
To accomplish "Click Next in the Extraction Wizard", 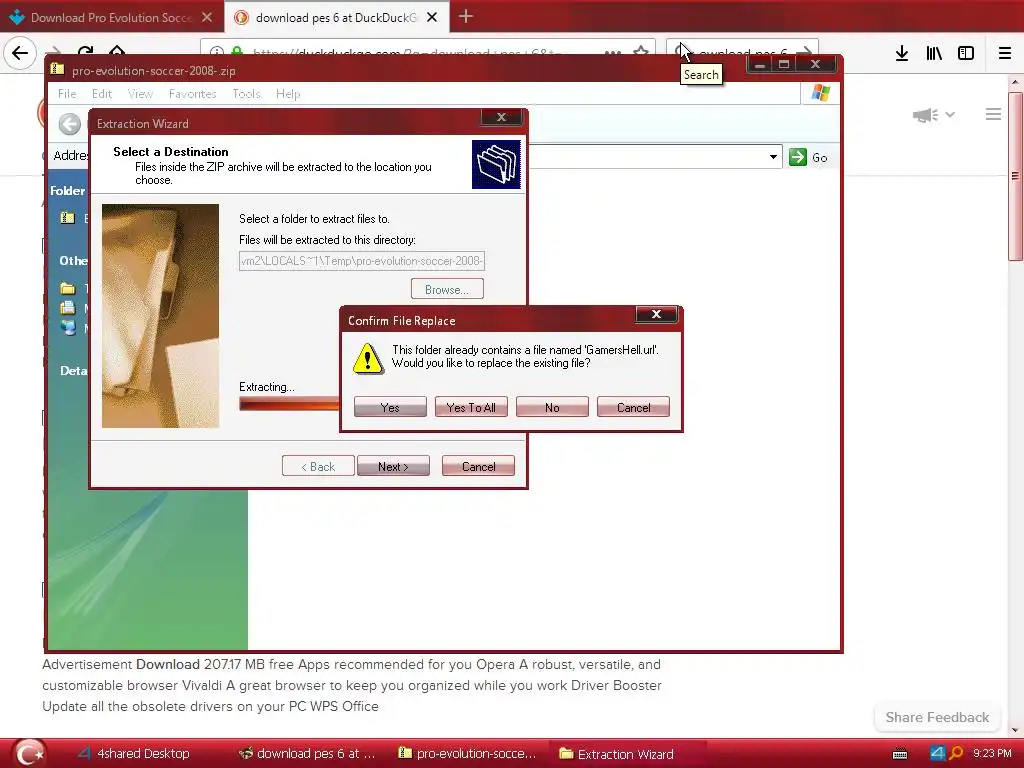I will [393, 466].
